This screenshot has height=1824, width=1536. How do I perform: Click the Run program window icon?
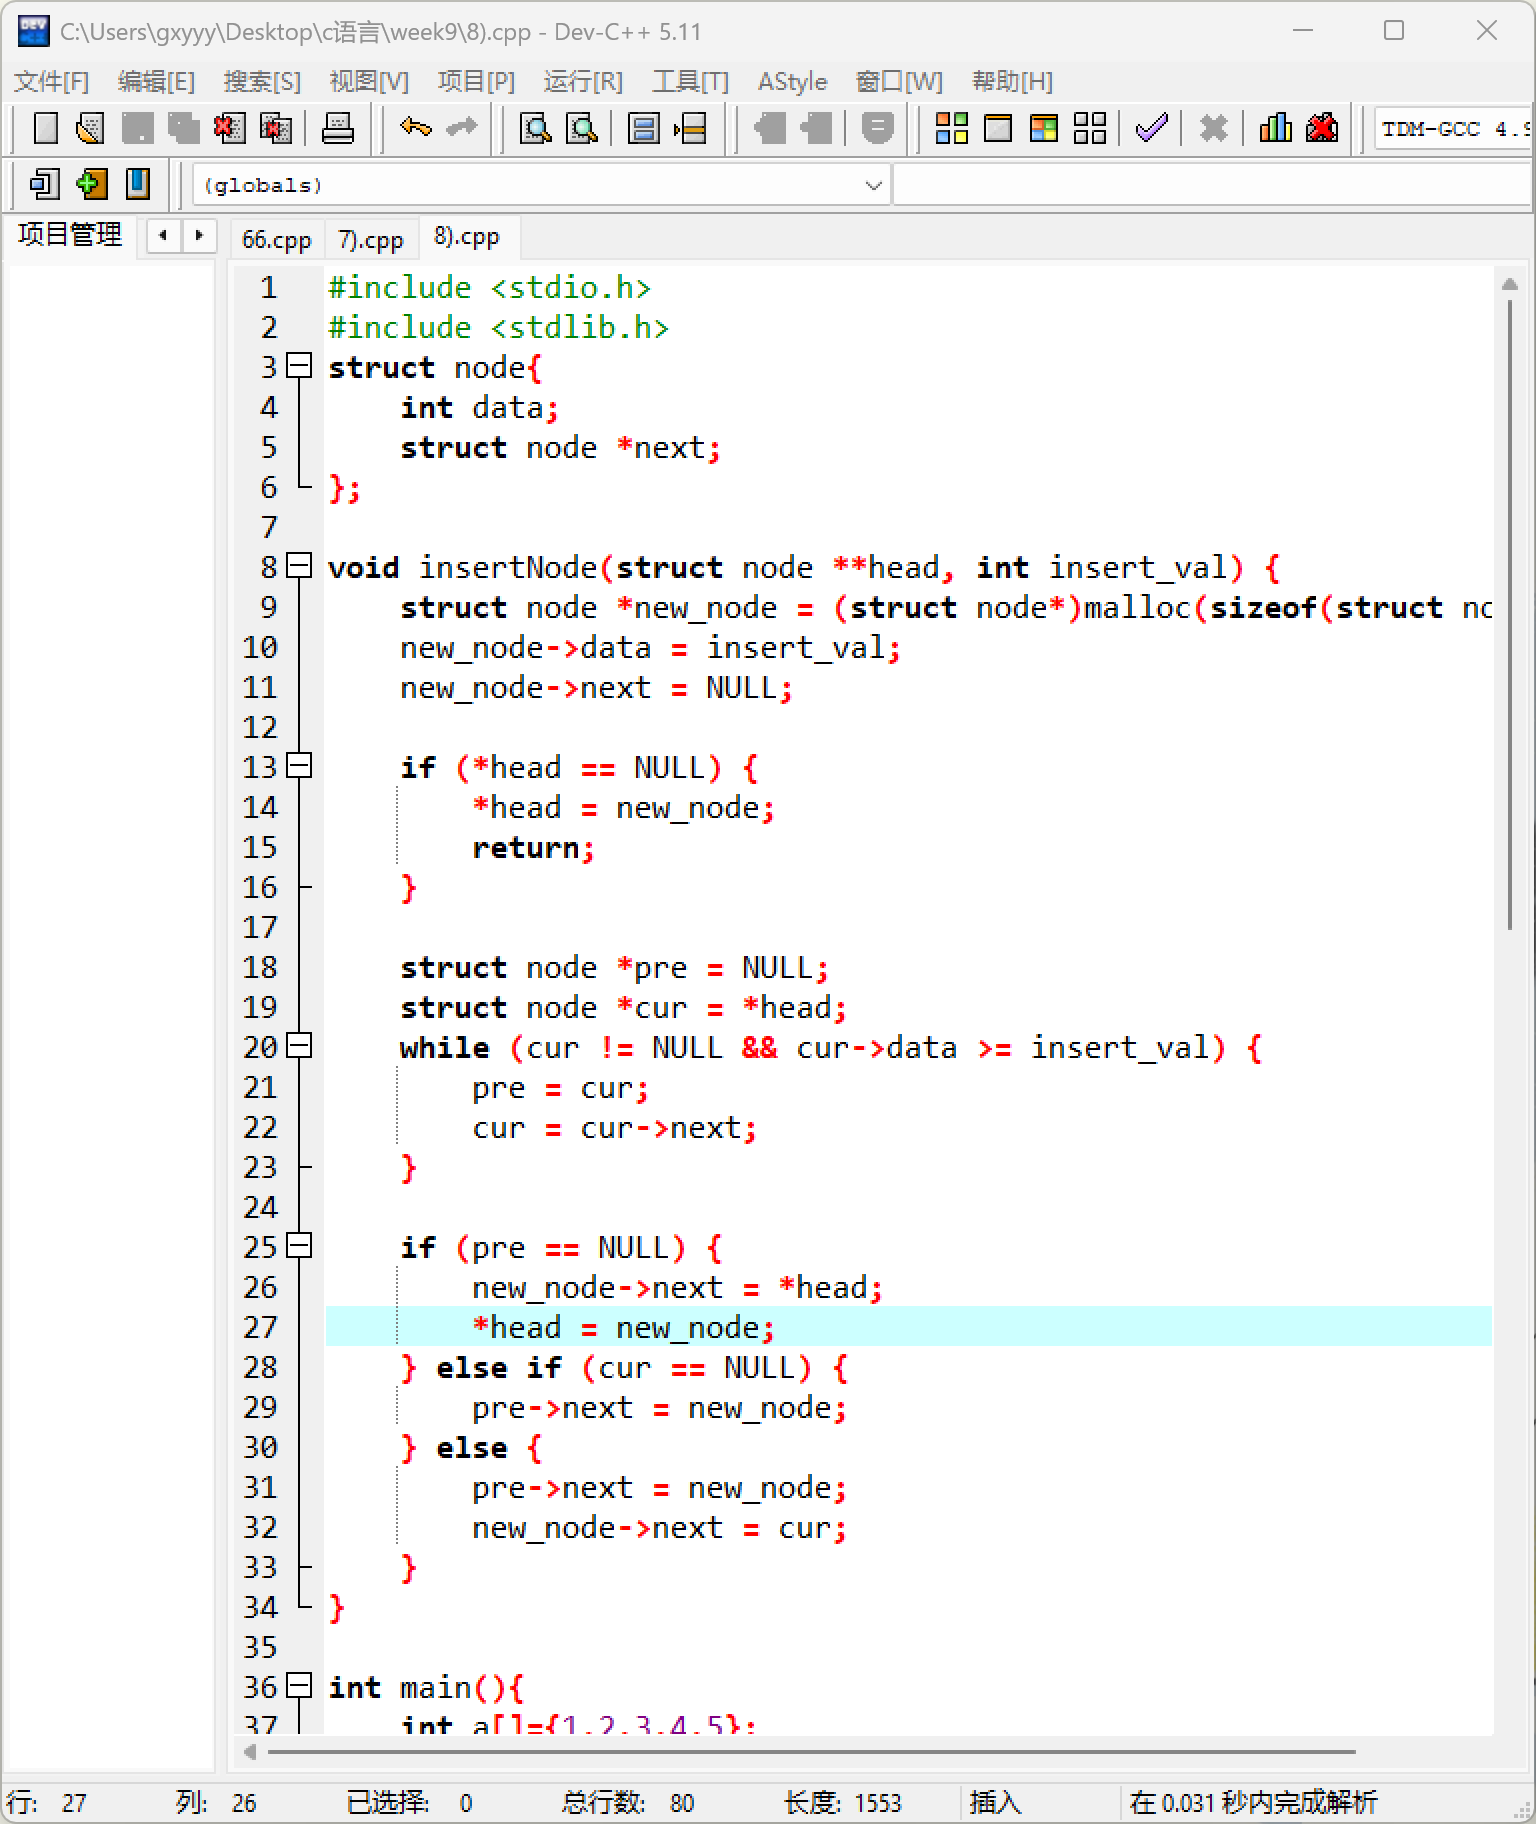(998, 128)
